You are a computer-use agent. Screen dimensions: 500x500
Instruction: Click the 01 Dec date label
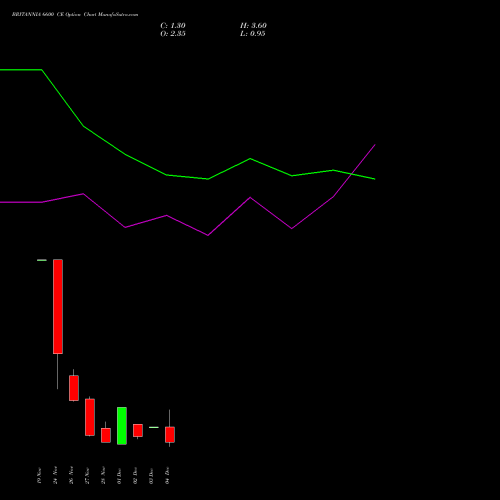click(119, 475)
